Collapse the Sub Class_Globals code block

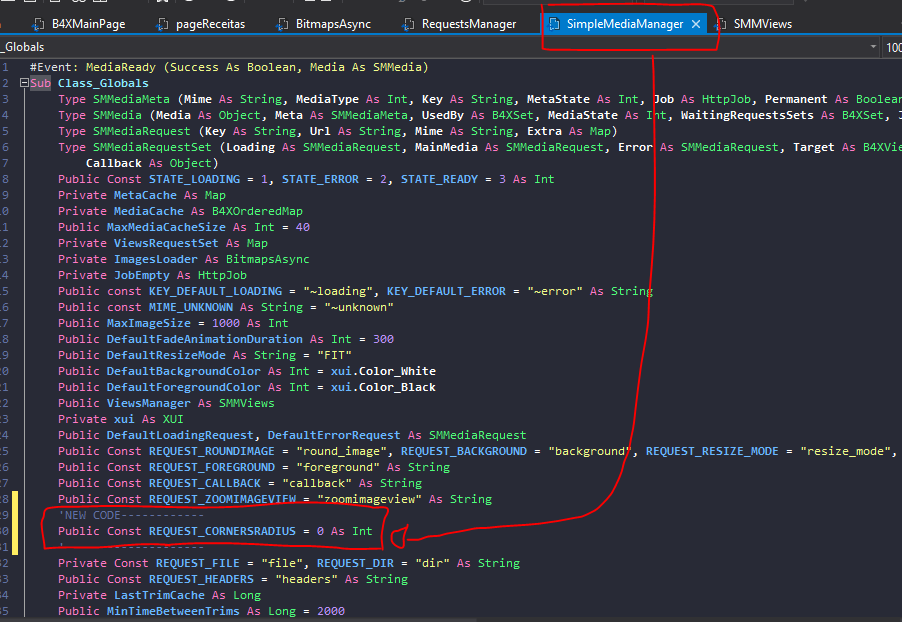point(24,83)
